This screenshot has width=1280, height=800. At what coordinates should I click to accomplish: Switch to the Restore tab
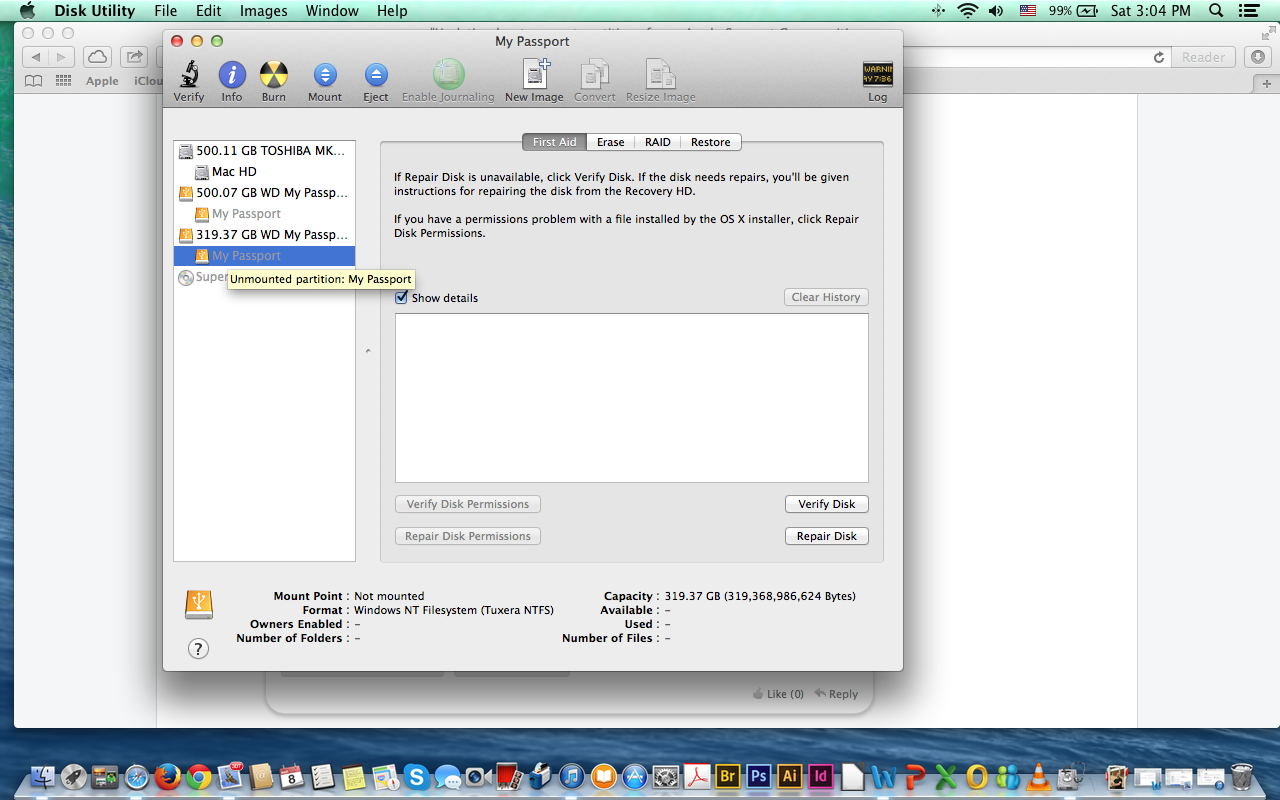tap(711, 142)
